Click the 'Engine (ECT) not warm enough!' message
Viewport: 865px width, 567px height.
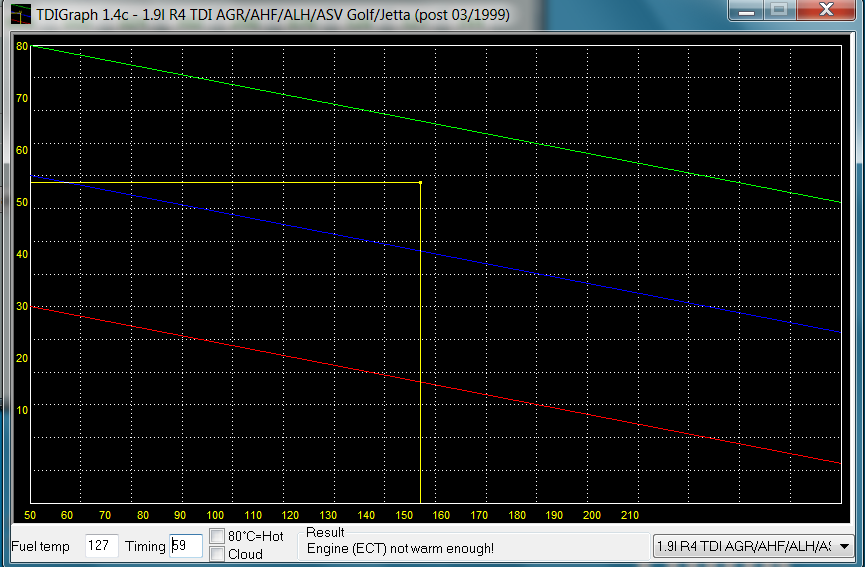pos(400,549)
